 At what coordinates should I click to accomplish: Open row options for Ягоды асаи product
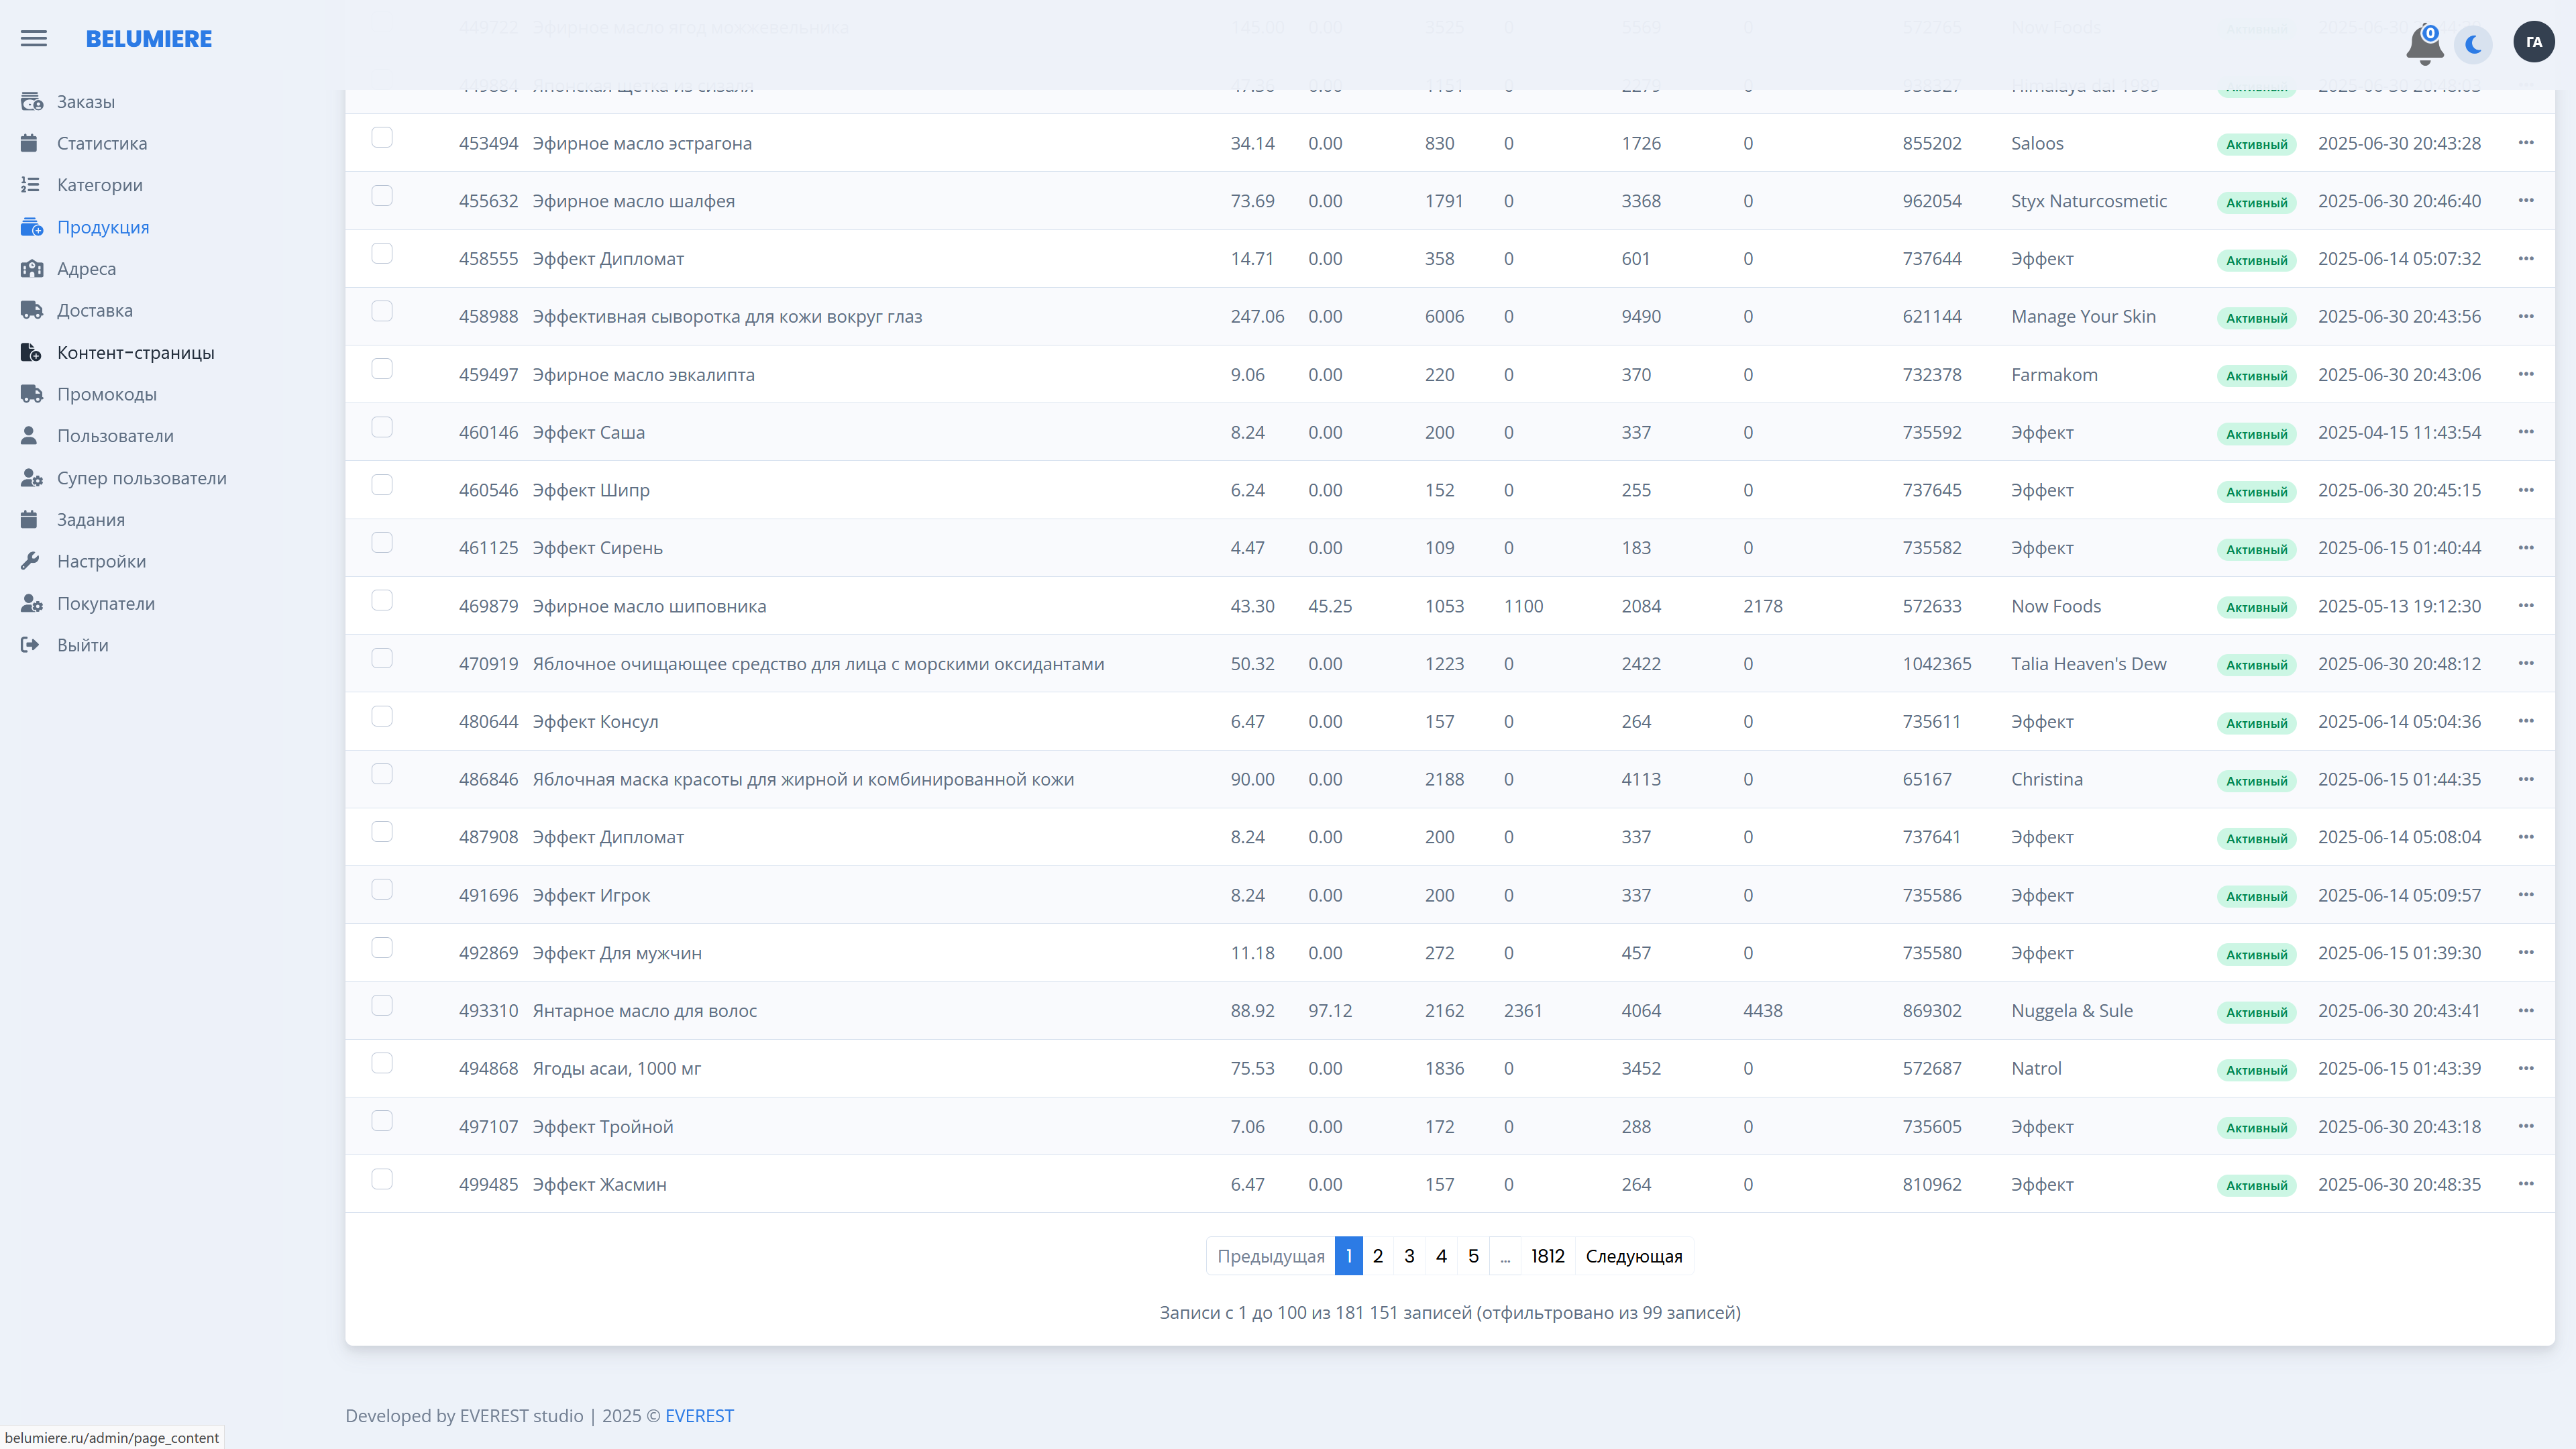pyautogui.click(x=2526, y=1068)
